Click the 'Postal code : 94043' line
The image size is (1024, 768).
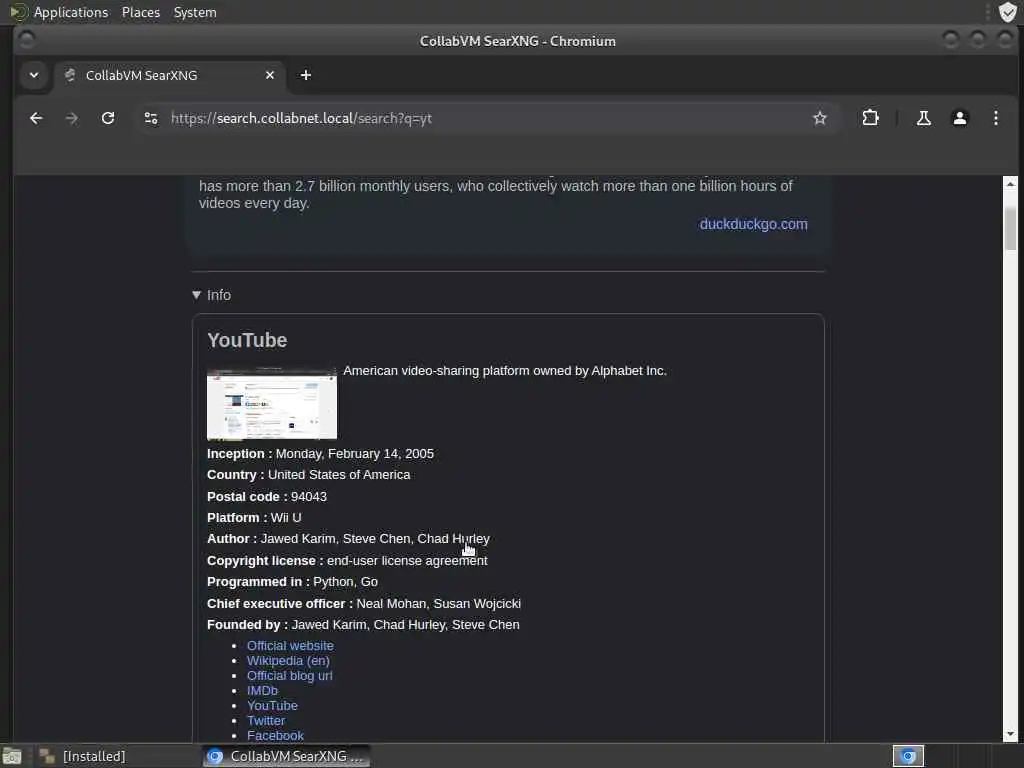[x=266, y=496]
